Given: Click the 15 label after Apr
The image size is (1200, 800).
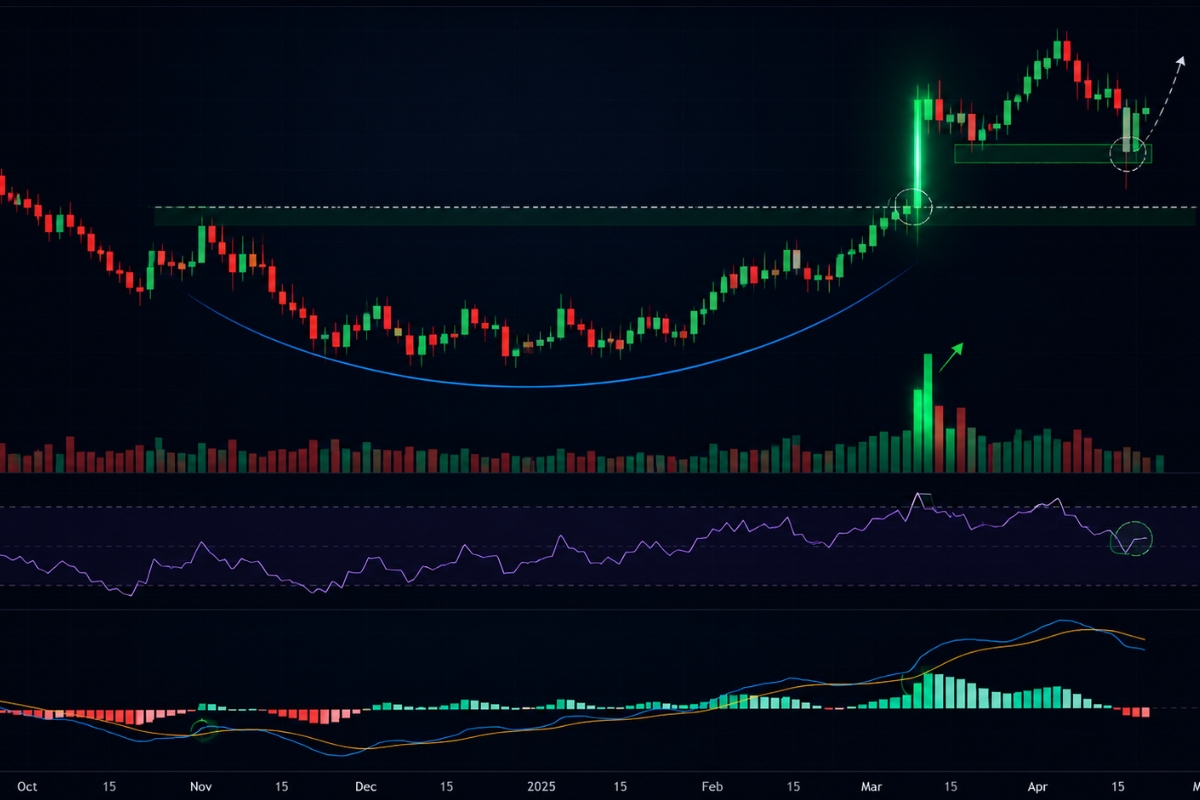Looking at the screenshot, I should point(1119,786).
